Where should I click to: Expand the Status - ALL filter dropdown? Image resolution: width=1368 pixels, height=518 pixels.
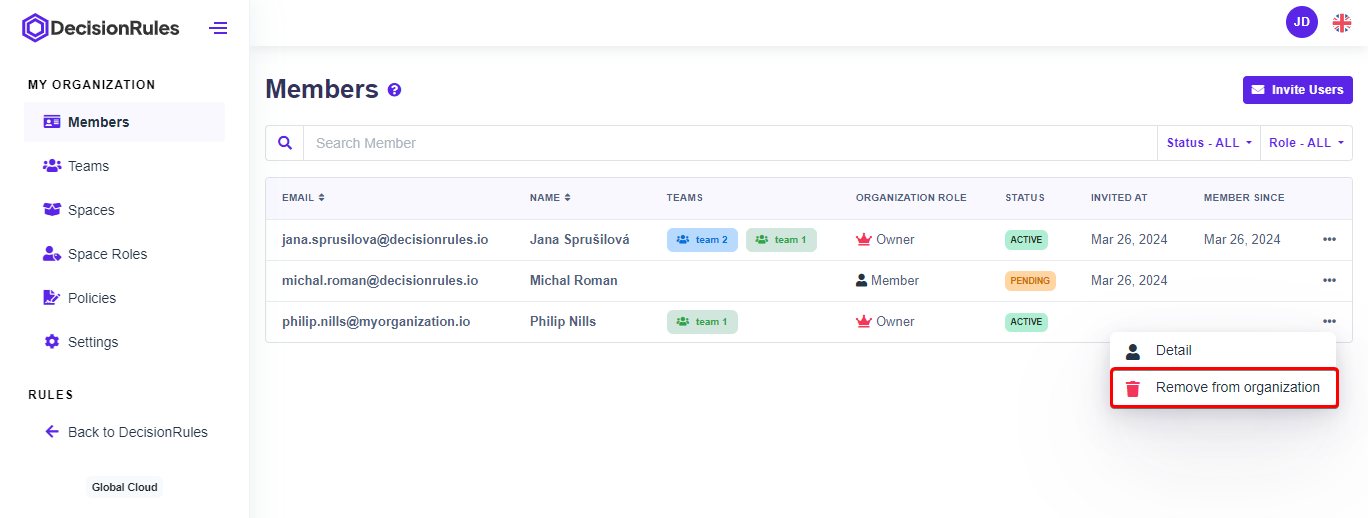[x=1209, y=143]
